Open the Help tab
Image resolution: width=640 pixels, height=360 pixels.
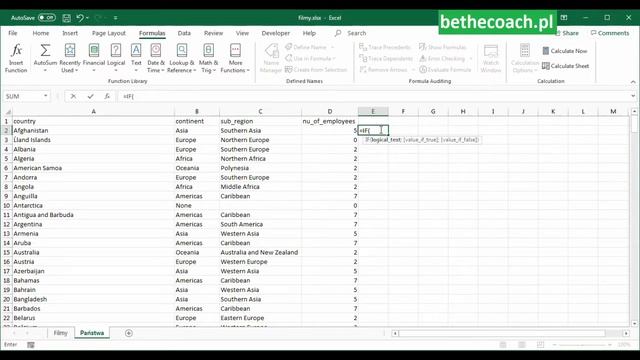coord(309,33)
